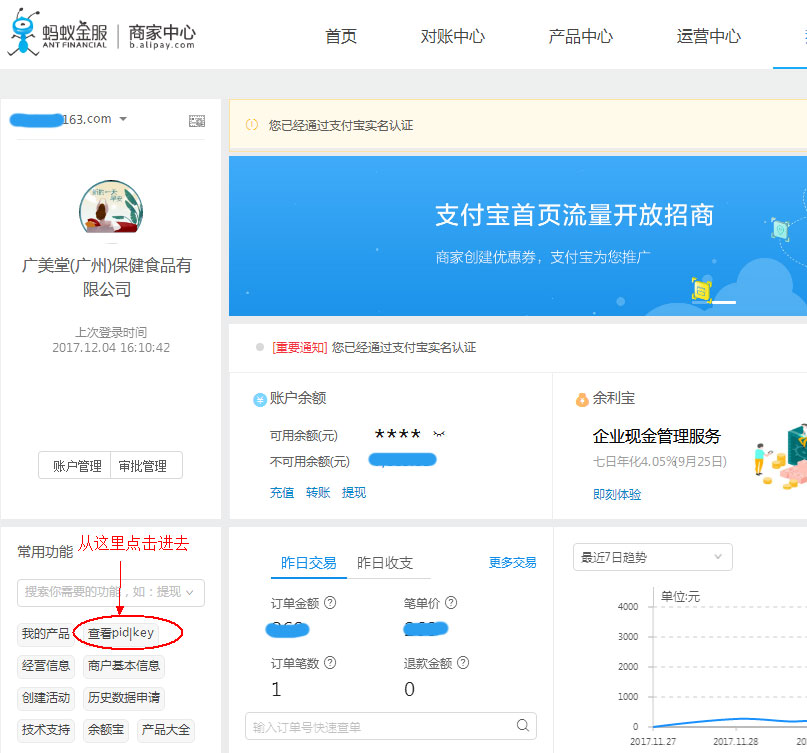
Task: Click the 余额宝 shortcut
Action: tap(106, 730)
